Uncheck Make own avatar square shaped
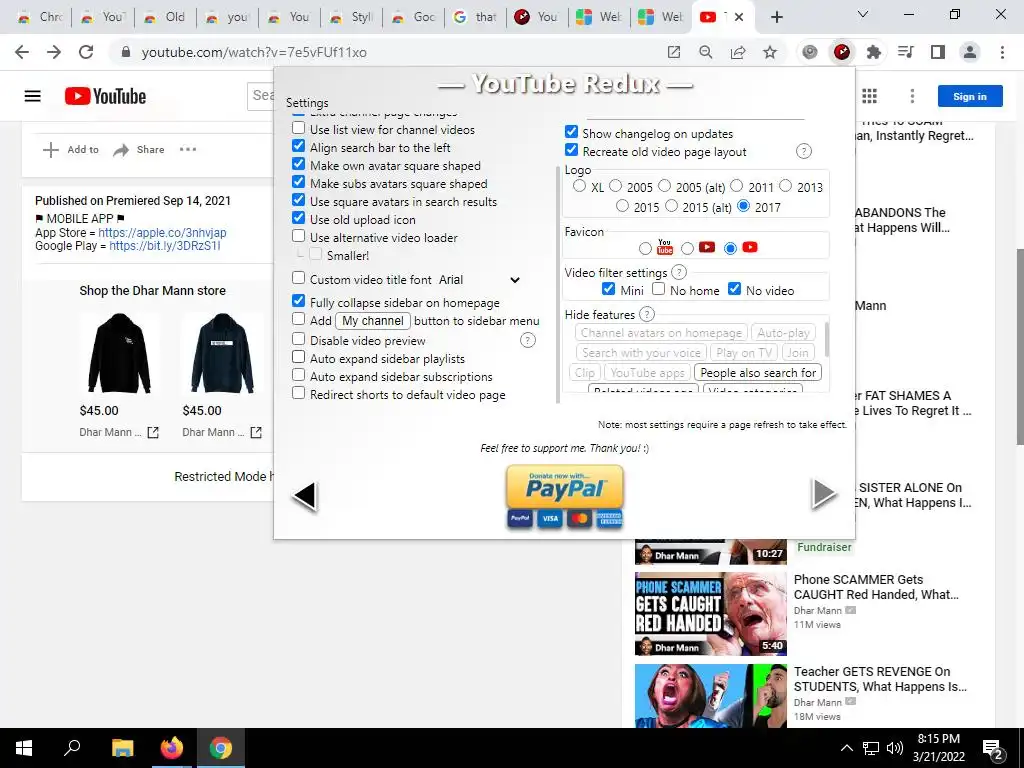 pos(298,164)
